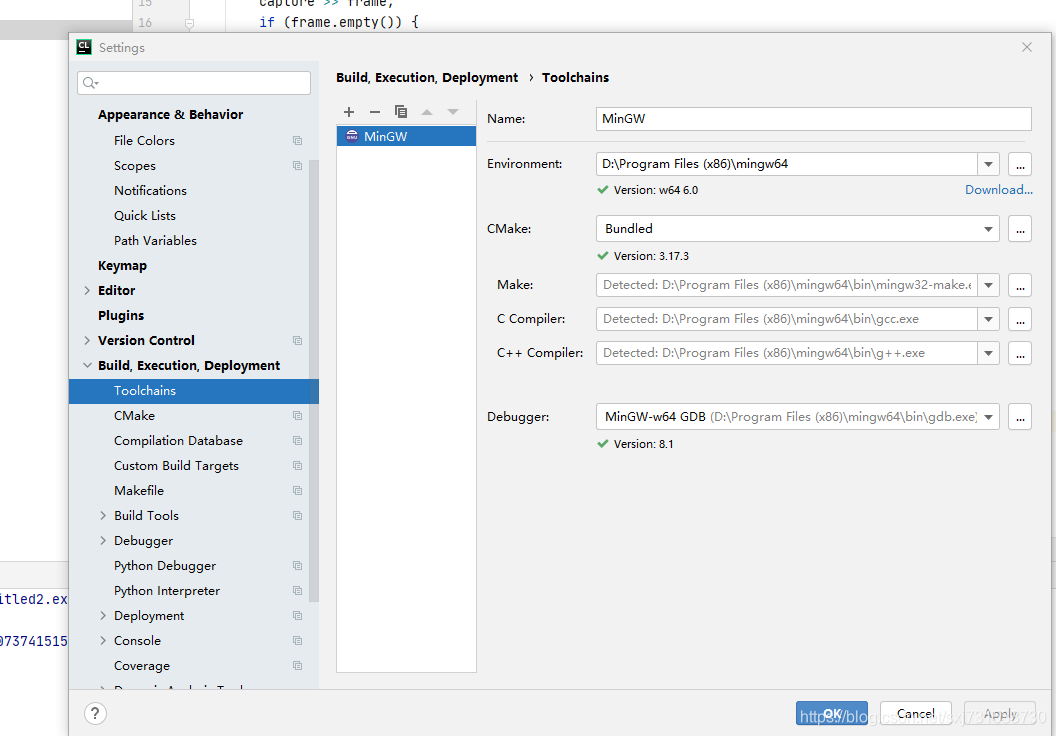Focus the settings search field
The width and height of the screenshot is (1056, 736).
point(194,83)
